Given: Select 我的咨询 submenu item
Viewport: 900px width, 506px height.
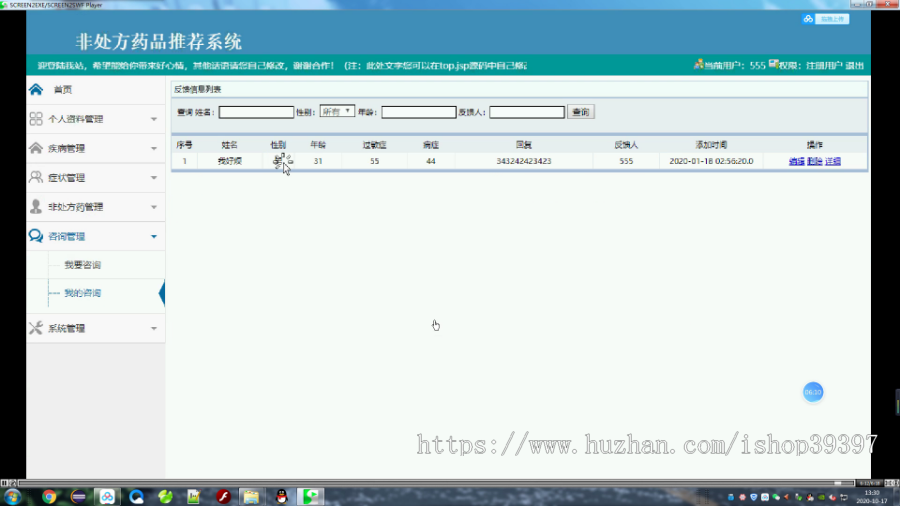Looking at the screenshot, I should click(83, 293).
